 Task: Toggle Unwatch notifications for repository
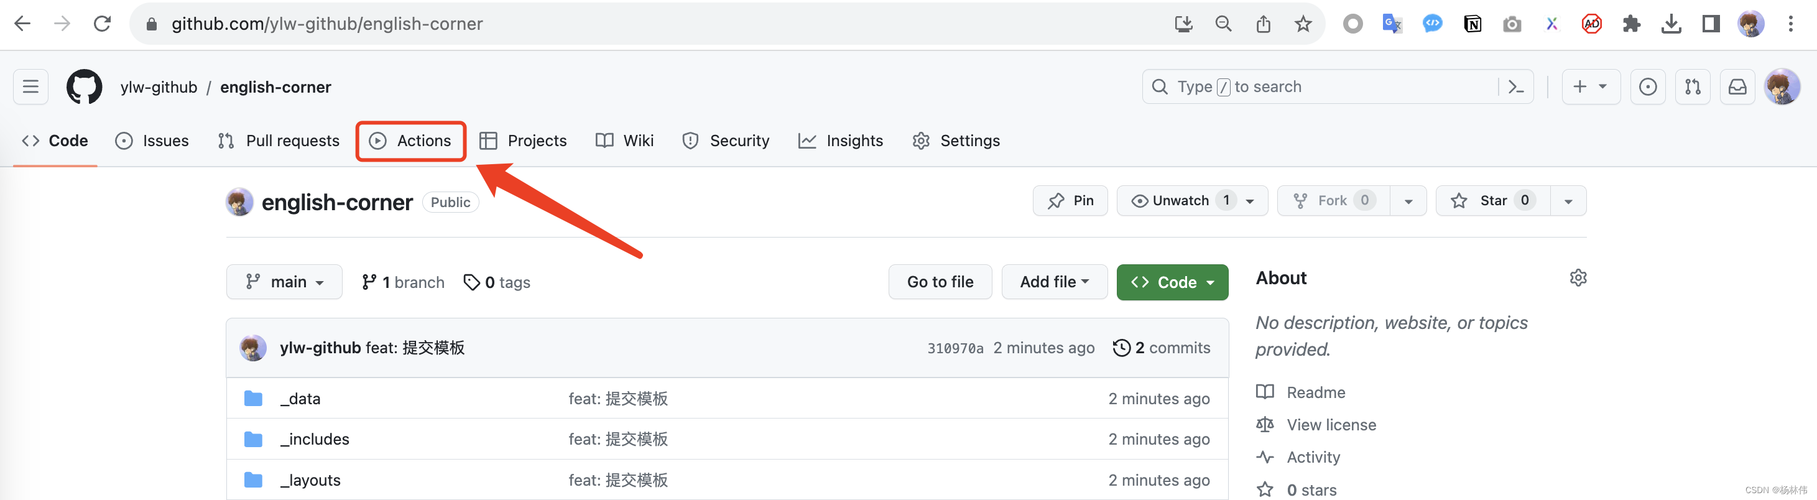point(1181,201)
